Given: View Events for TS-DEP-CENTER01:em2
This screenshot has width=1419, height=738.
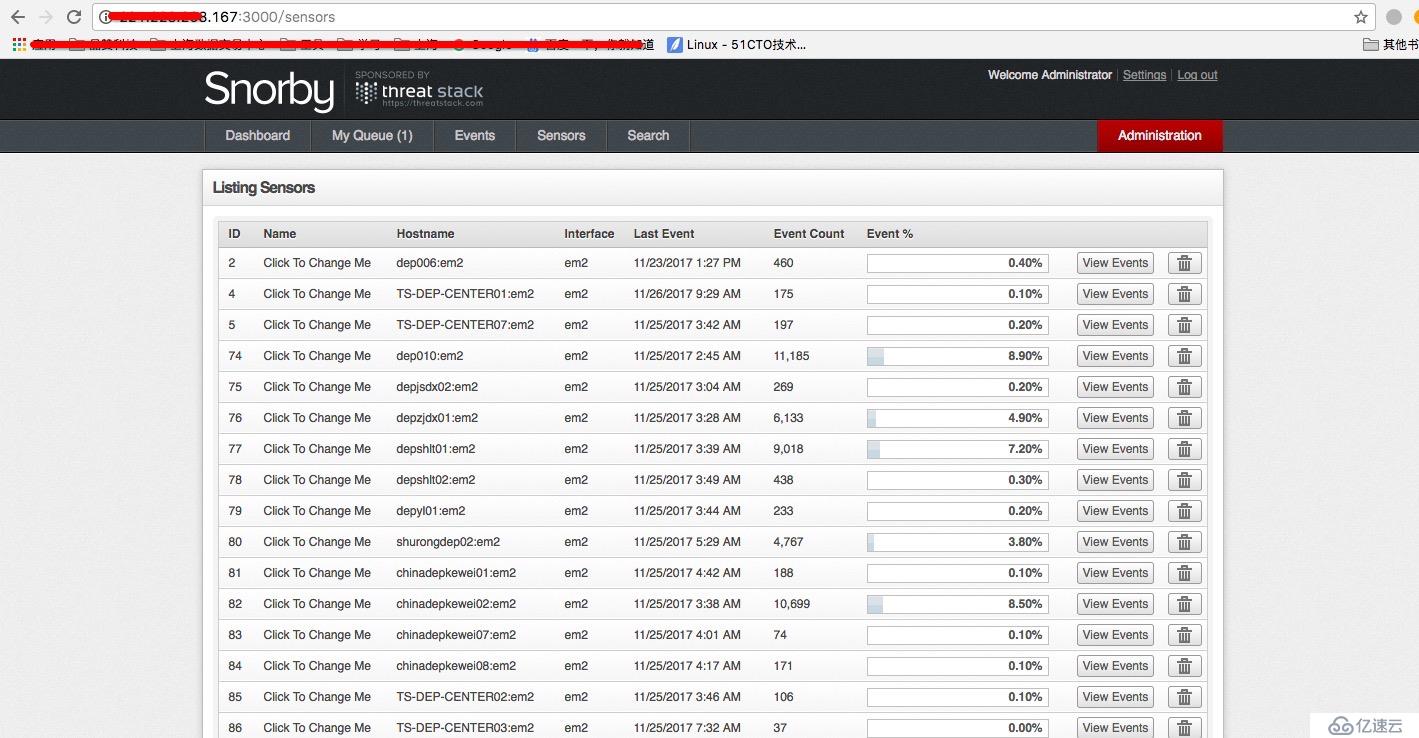Looking at the screenshot, I should [x=1115, y=294].
